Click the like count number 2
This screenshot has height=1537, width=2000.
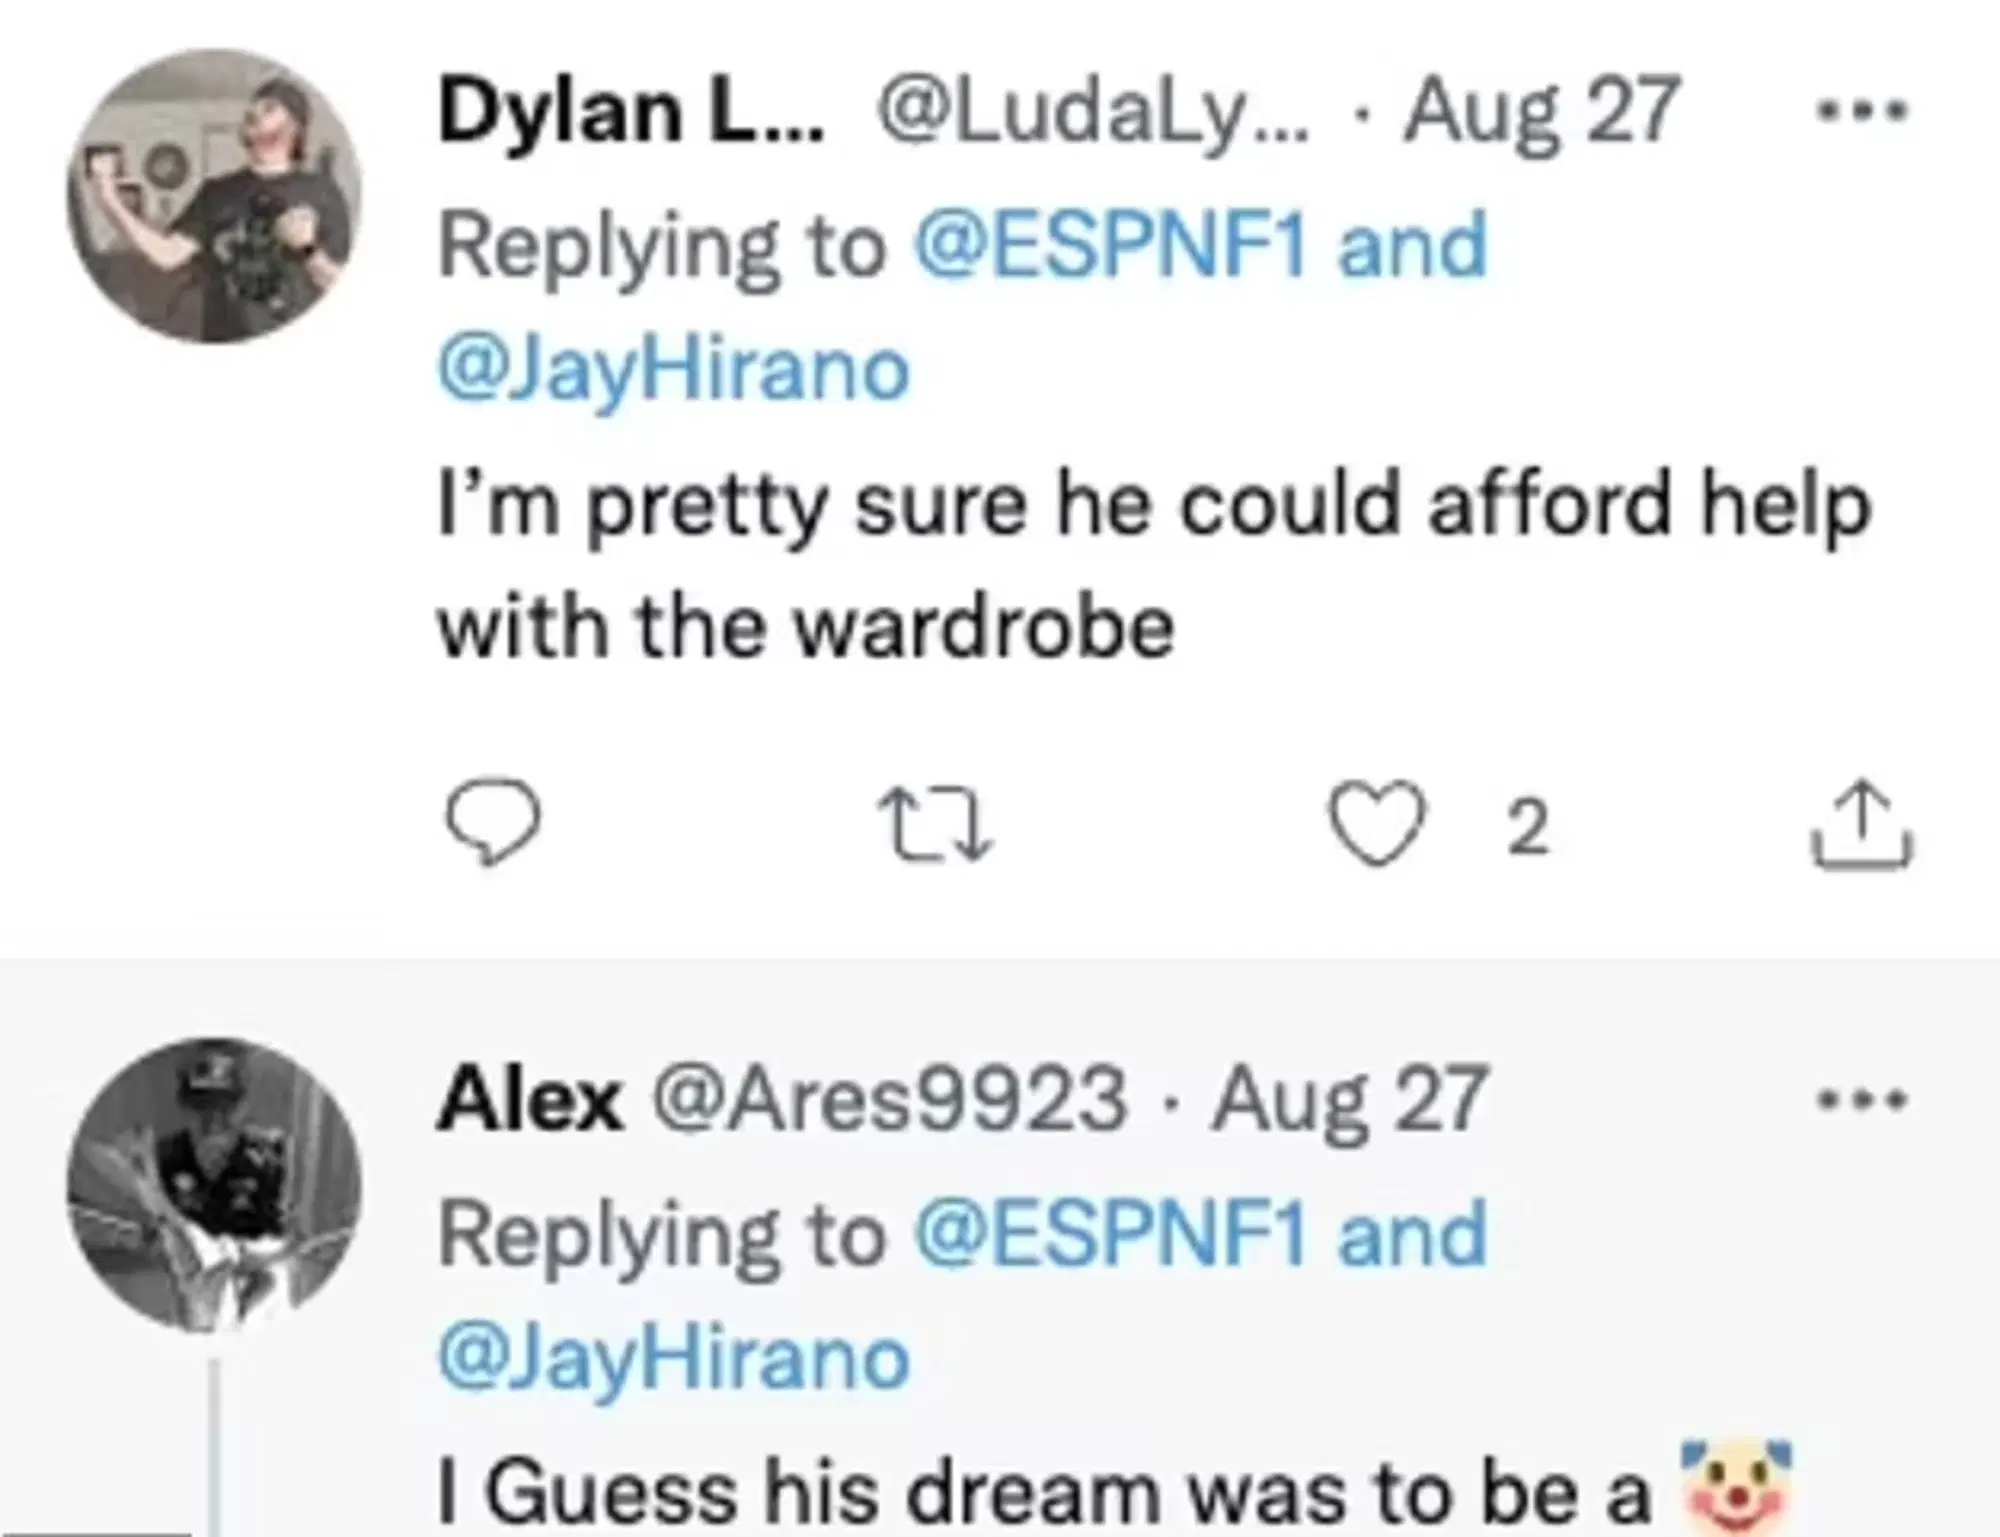(1528, 828)
